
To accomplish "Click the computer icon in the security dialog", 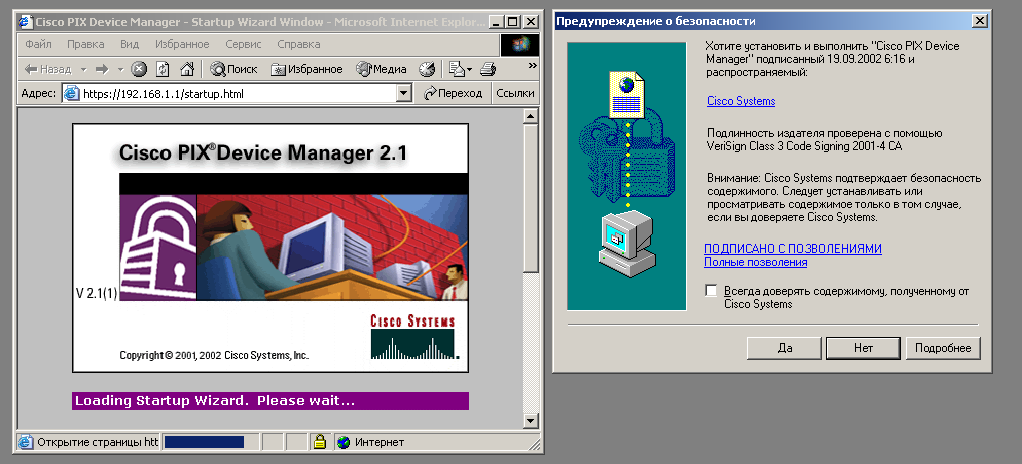I will tap(626, 244).
